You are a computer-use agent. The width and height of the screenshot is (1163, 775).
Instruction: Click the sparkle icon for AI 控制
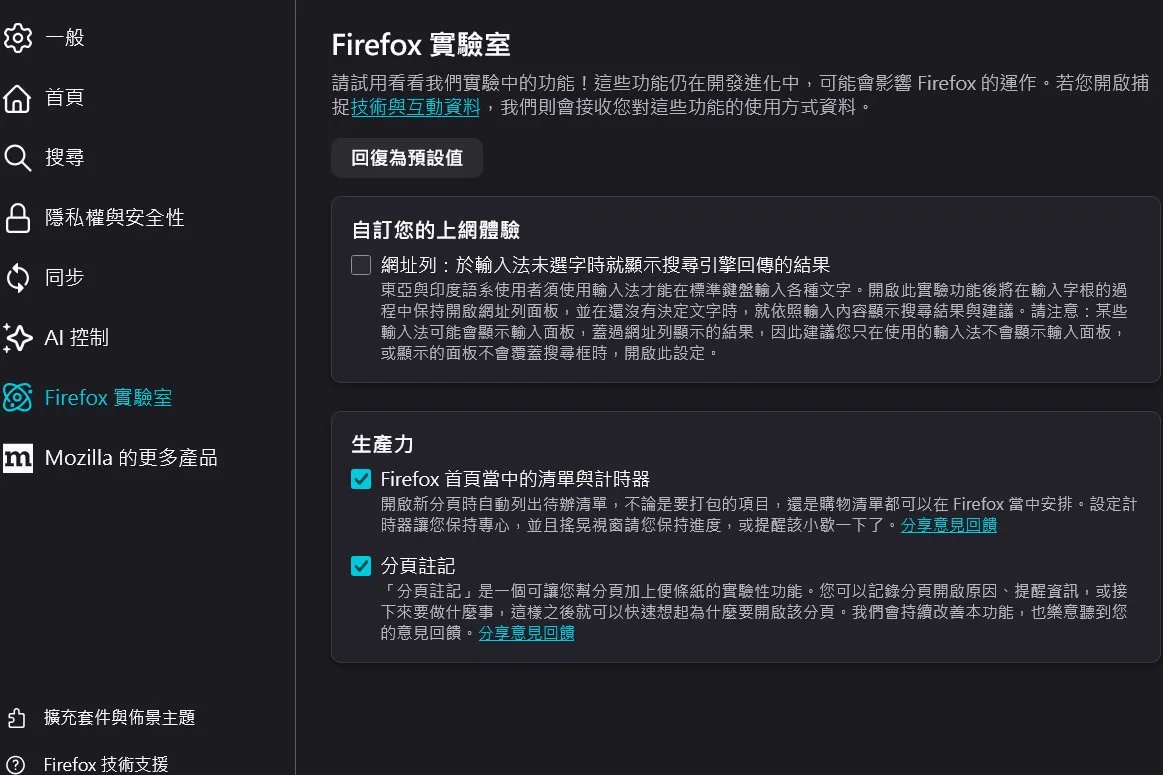point(17,338)
